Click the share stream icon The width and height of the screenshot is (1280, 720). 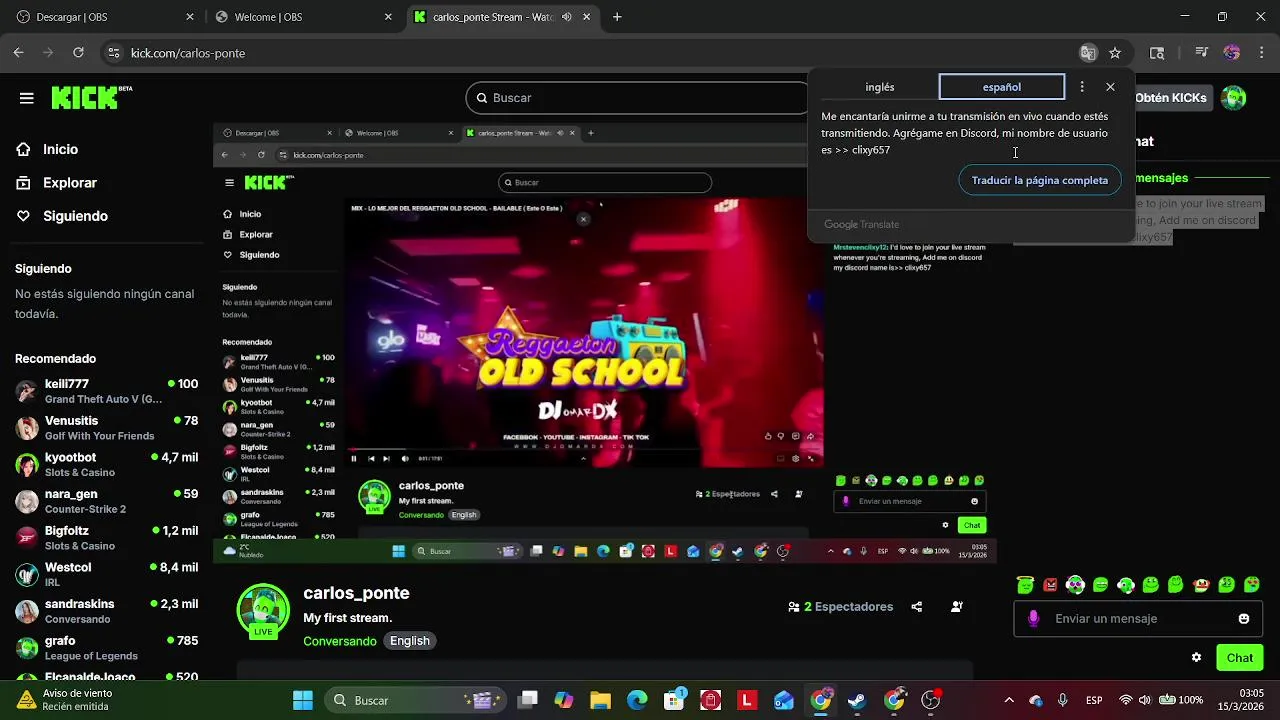tap(917, 607)
